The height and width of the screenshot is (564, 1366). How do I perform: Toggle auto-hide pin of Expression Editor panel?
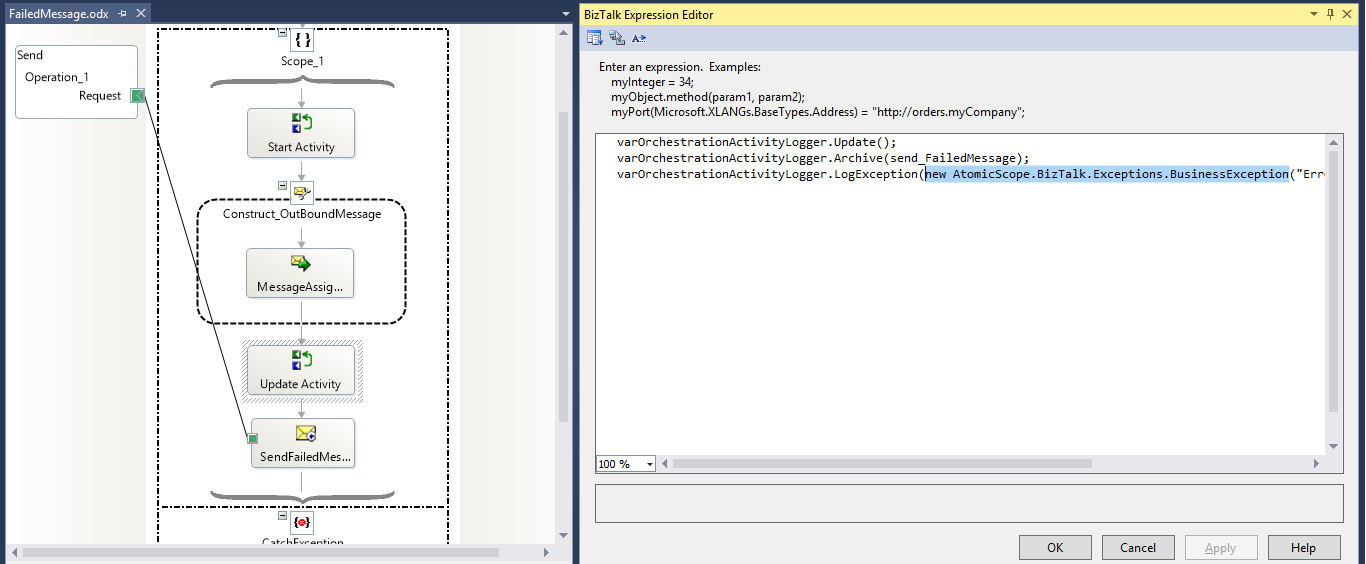pos(1330,14)
